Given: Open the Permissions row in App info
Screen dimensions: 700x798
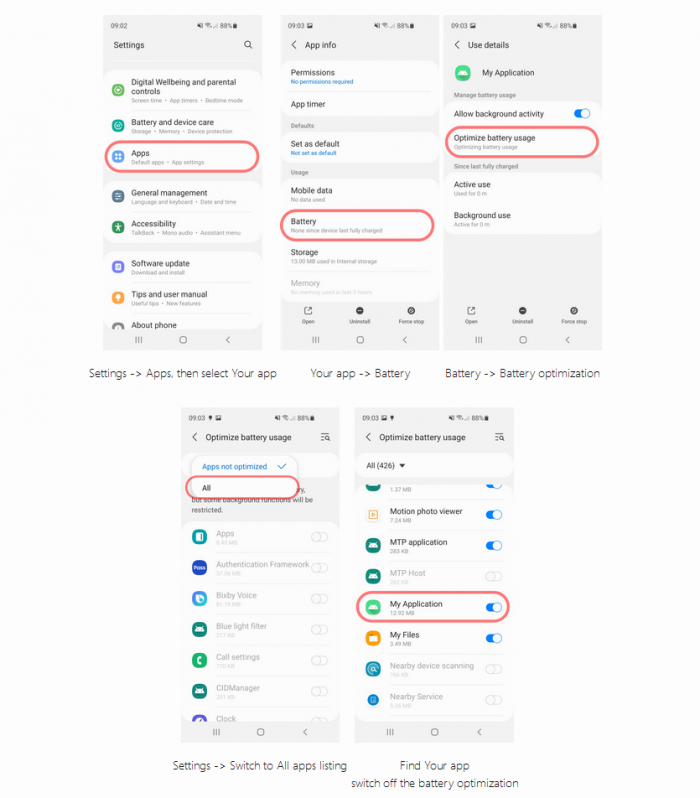Looking at the screenshot, I should click(x=359, y=76).
